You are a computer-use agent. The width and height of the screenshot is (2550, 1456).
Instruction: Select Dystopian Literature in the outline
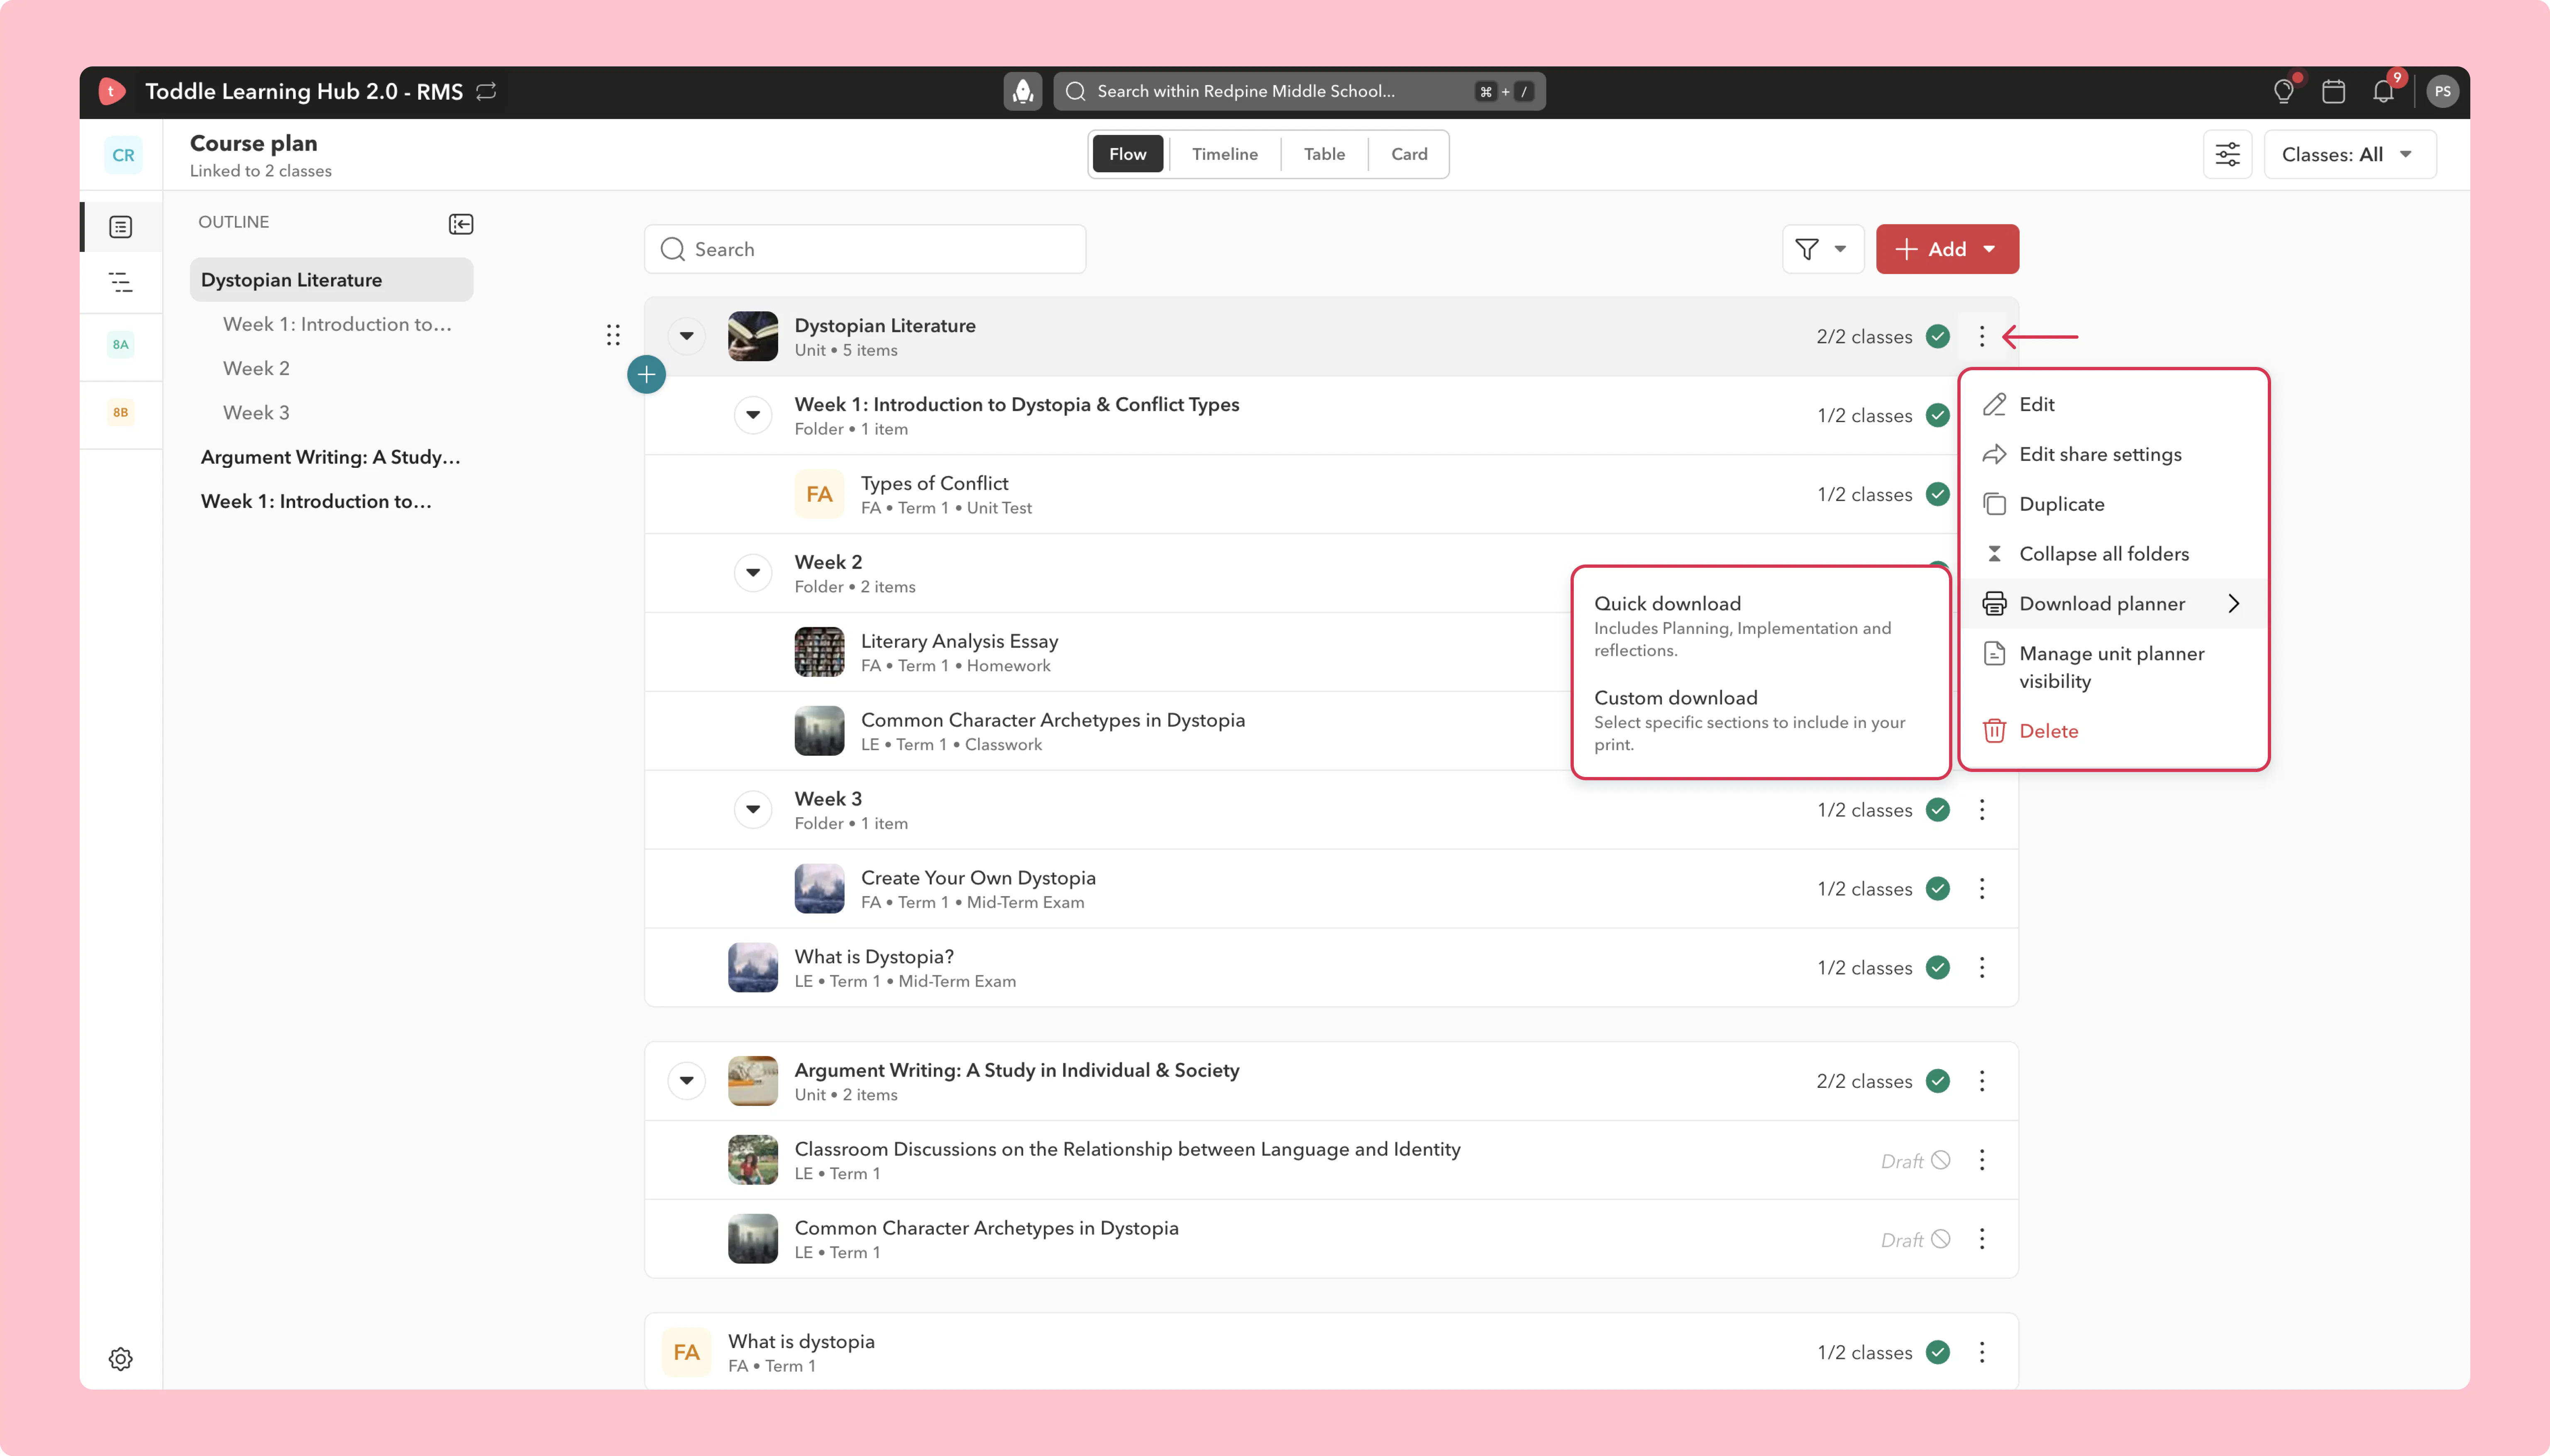tap(331, 280)
